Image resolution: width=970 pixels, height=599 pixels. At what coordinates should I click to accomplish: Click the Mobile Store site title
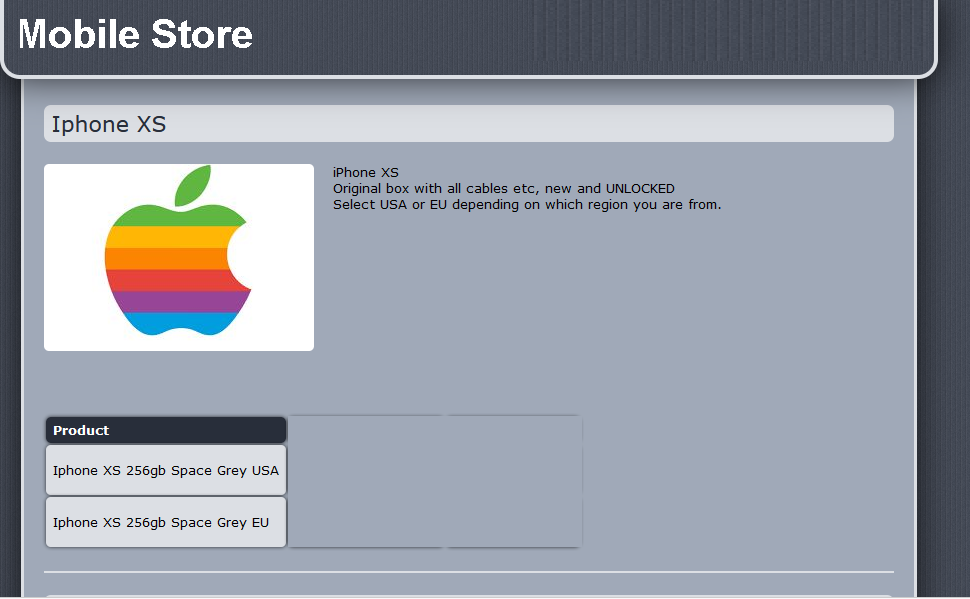click(135, 33)
